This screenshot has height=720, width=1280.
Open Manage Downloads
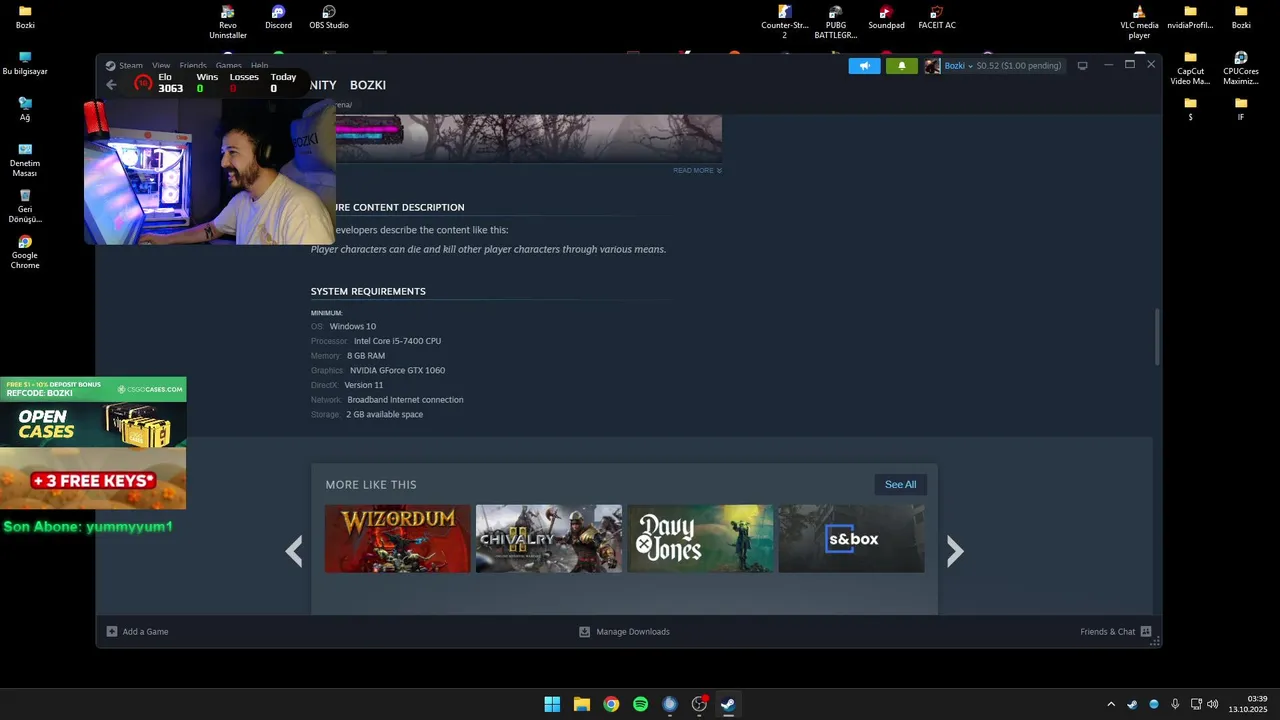pos(624,632)
